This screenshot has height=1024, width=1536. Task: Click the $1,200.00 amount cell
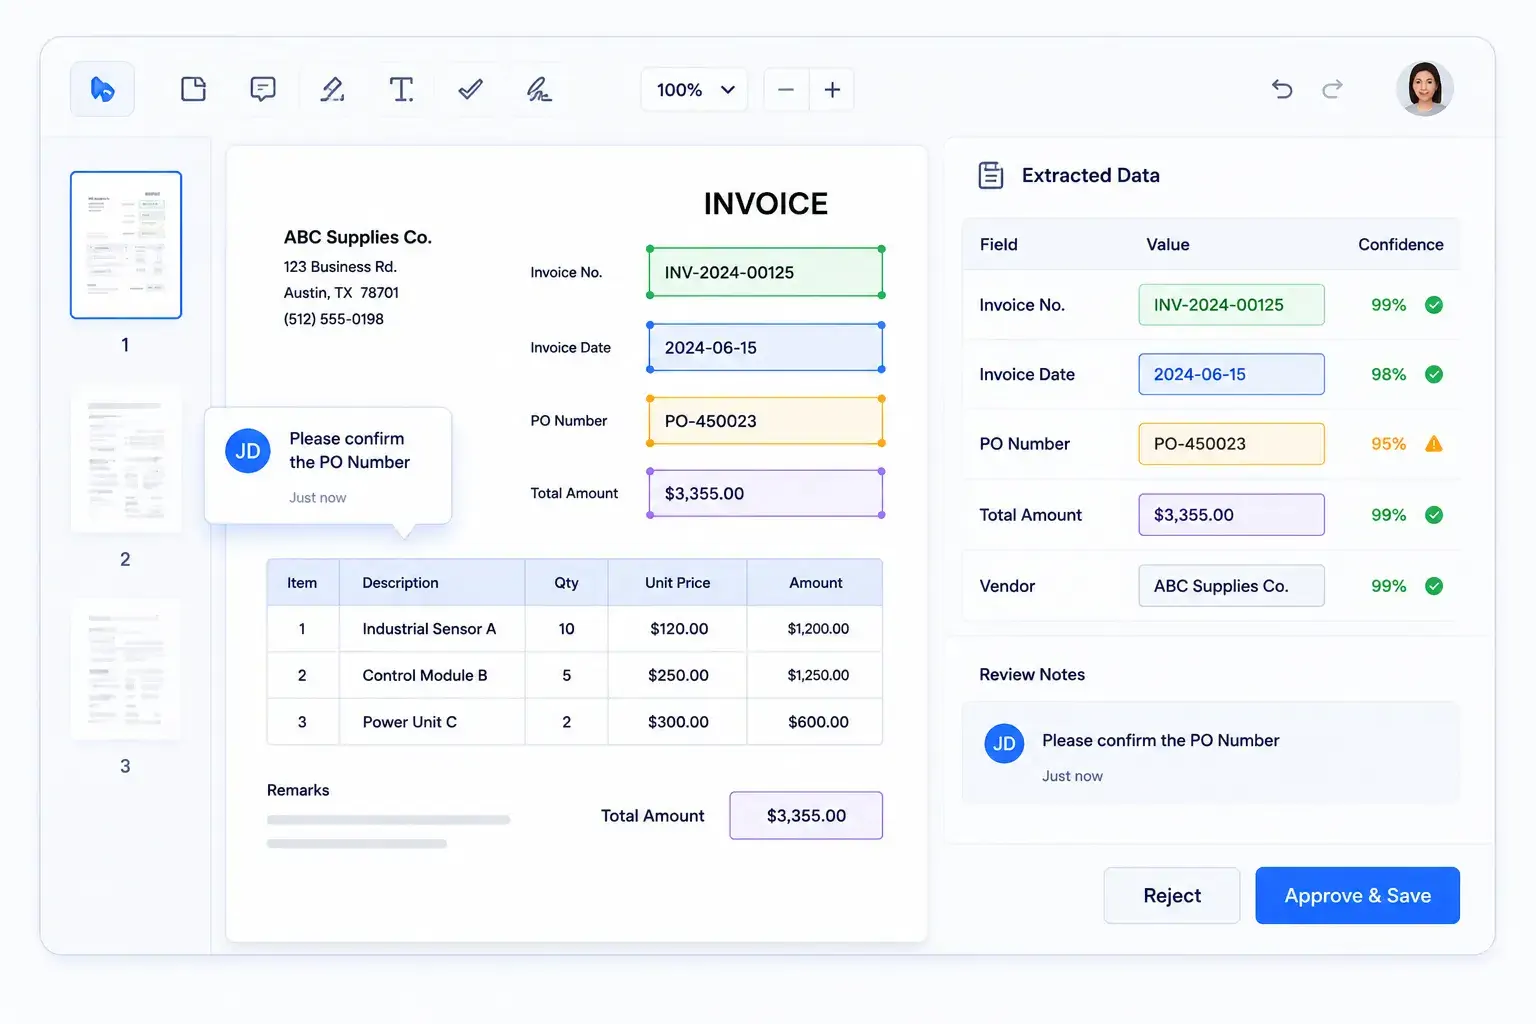coord(817,629)
